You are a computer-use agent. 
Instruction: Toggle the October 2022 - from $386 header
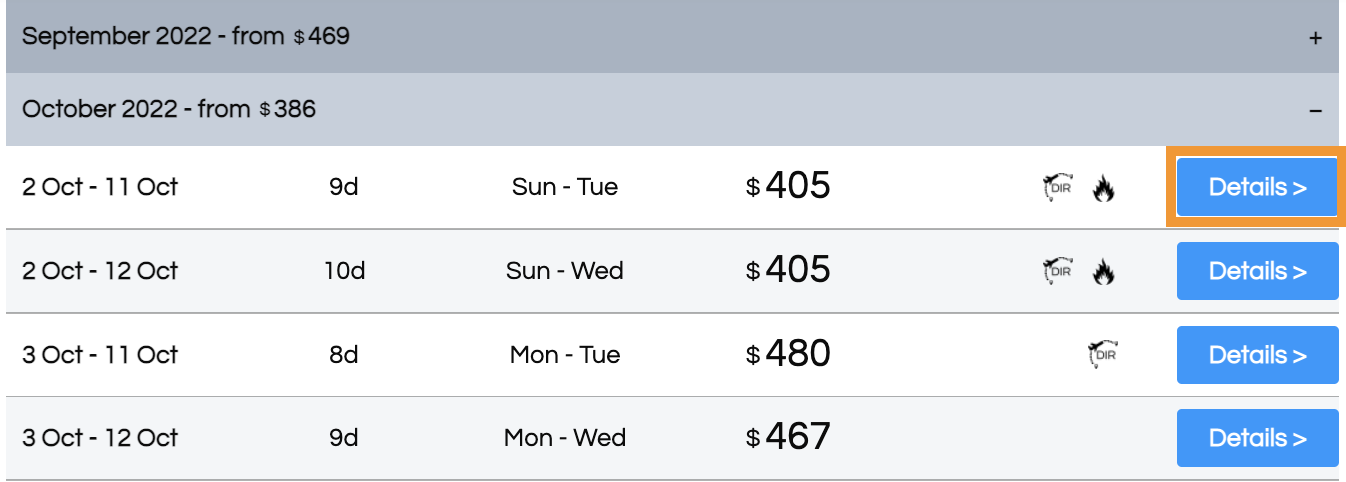(672, 109)
